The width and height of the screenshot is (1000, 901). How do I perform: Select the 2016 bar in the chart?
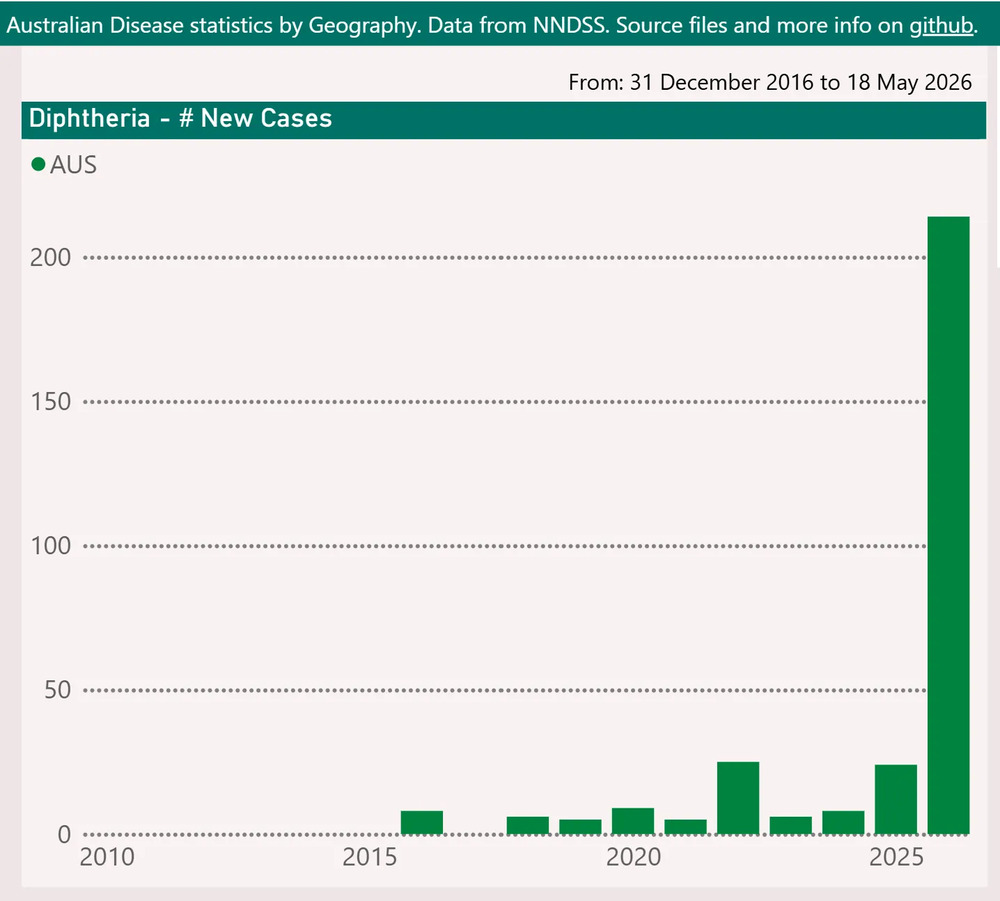[x=422, y=823]
